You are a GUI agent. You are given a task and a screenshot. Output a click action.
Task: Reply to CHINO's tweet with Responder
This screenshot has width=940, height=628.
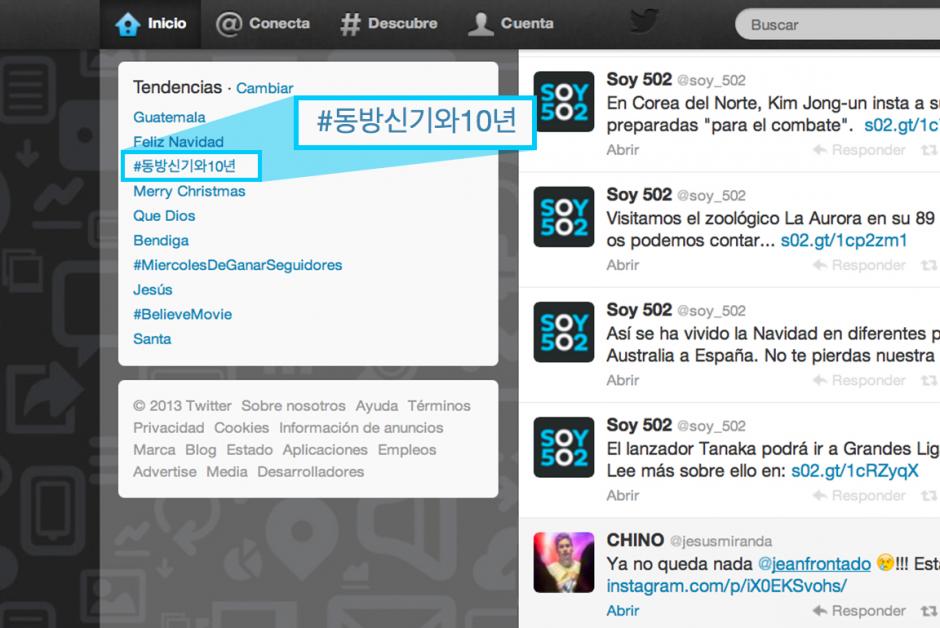tap(859, 610)
